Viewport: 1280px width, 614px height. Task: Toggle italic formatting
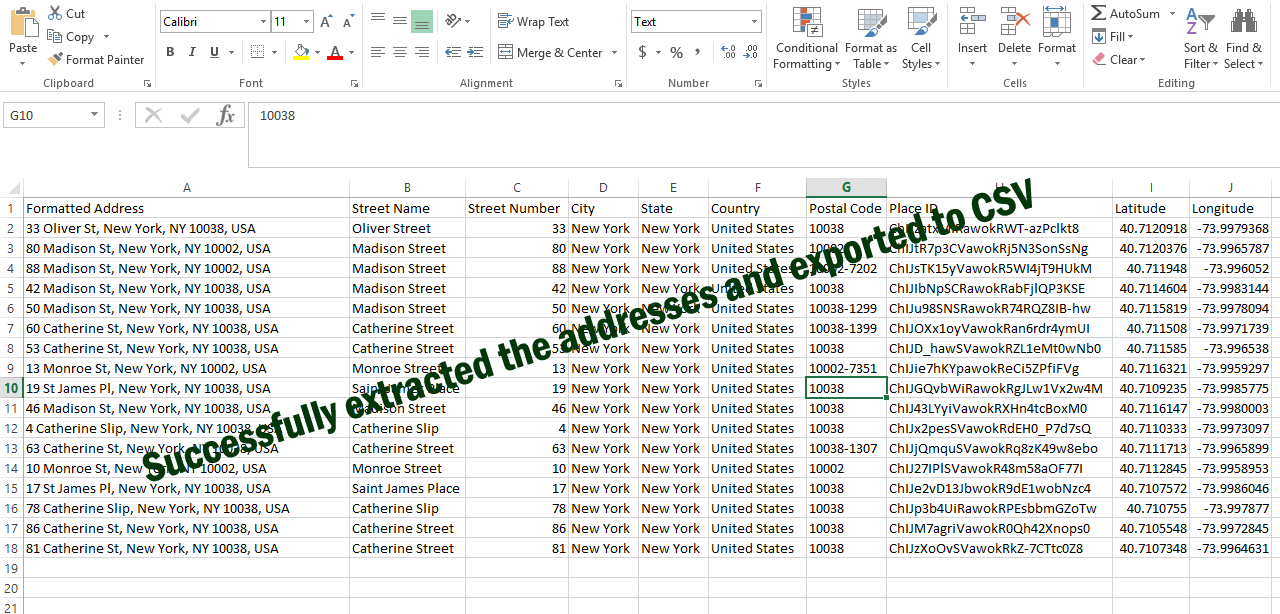(191, 51)
